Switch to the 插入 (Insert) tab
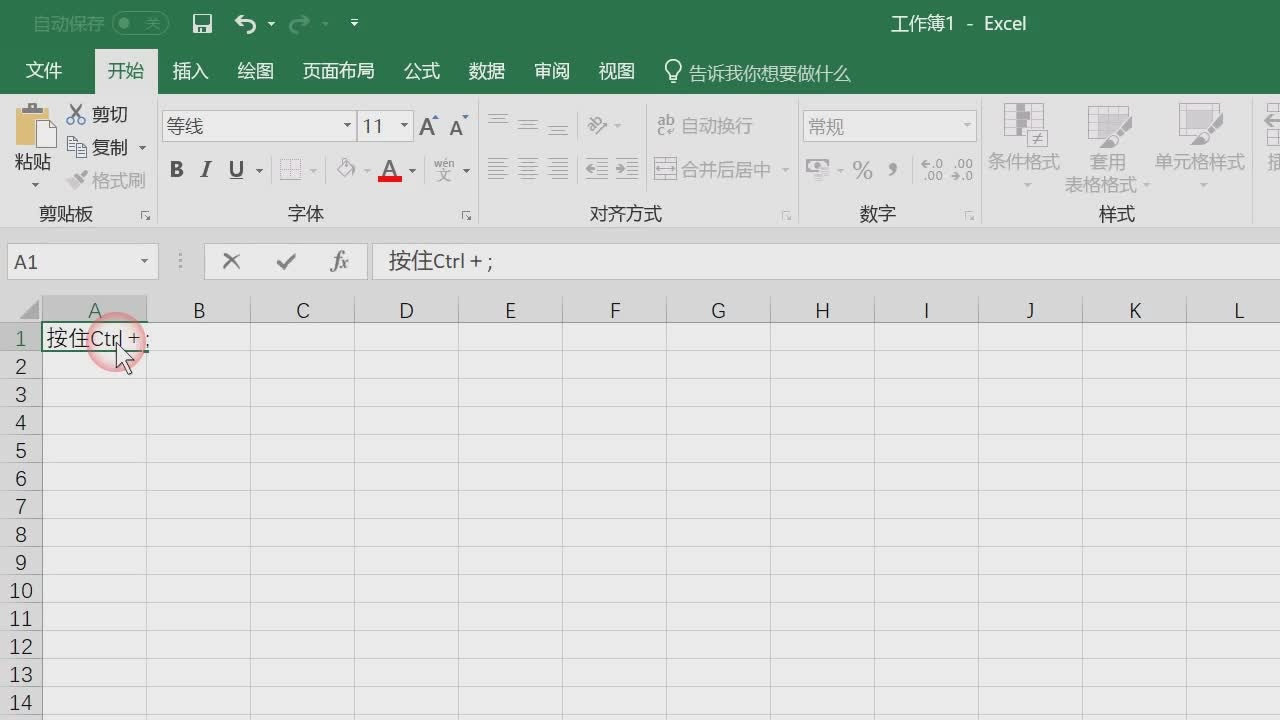Viewport: 1280px width, 720px height. pyautogui.click(x=190, y=71)
